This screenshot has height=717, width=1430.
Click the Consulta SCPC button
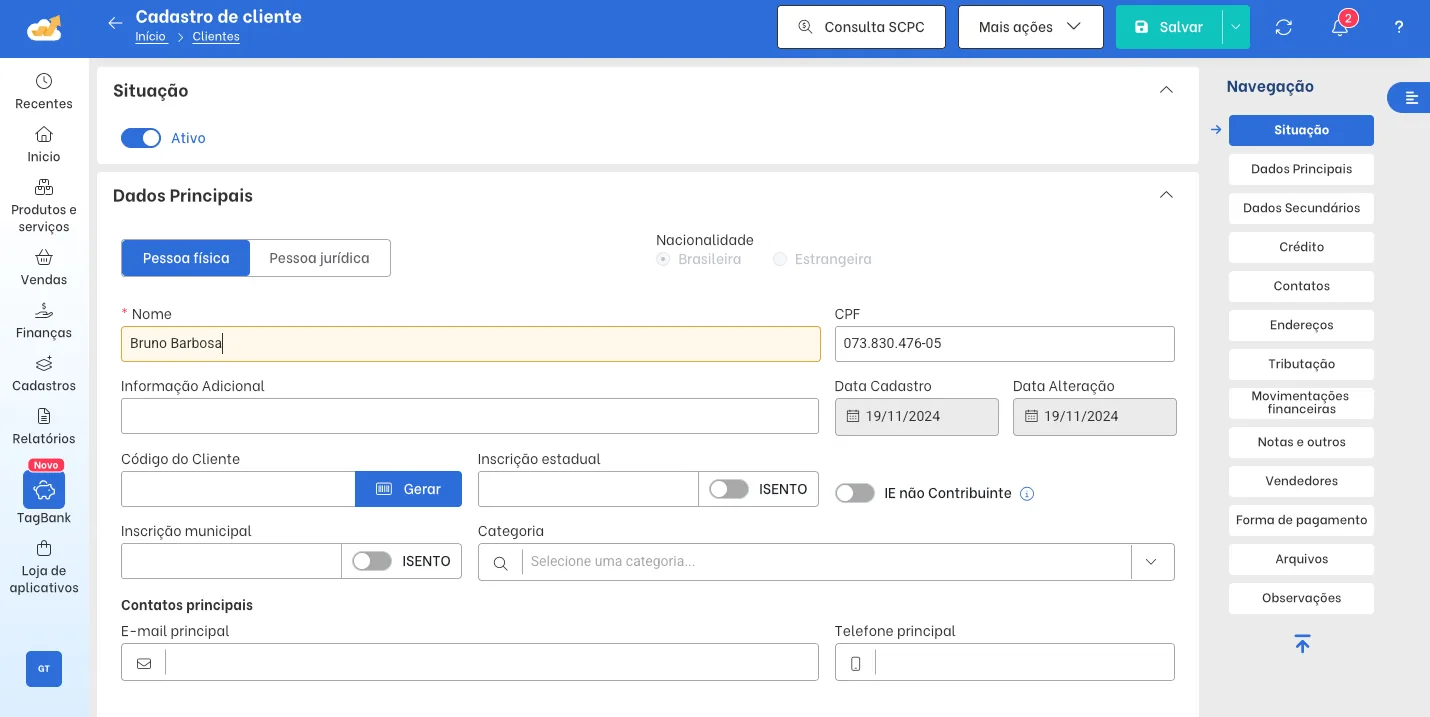861,27
